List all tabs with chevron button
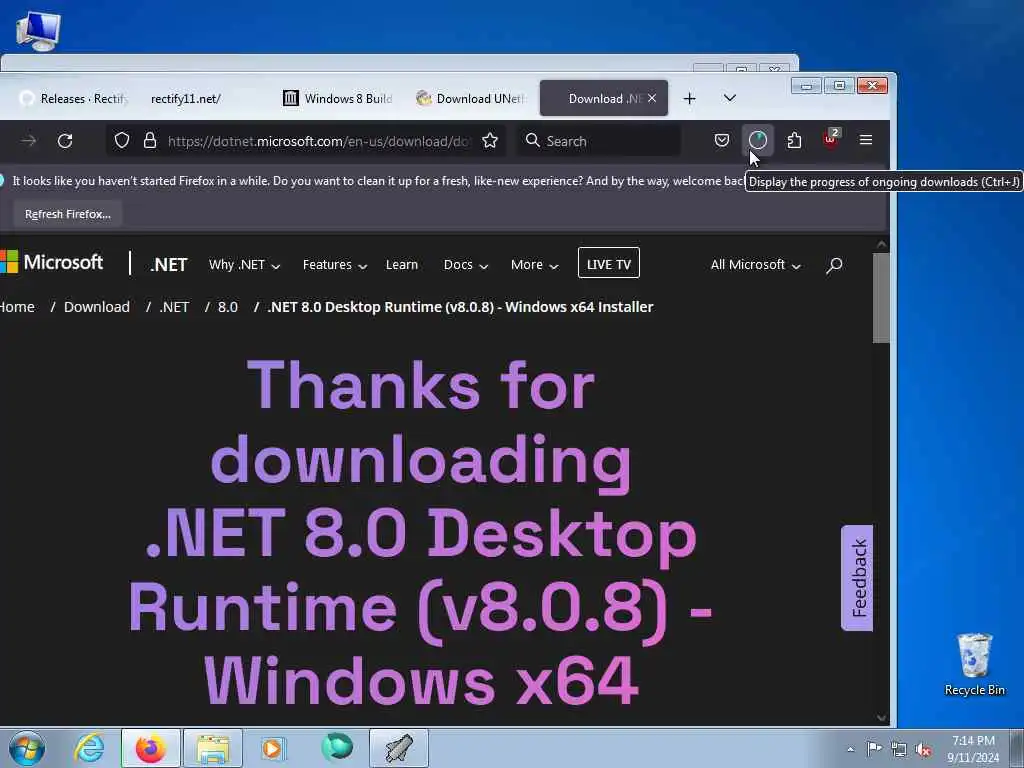Image resolution: width=1024 pixels, height=768 pixels. click(730, 98)
